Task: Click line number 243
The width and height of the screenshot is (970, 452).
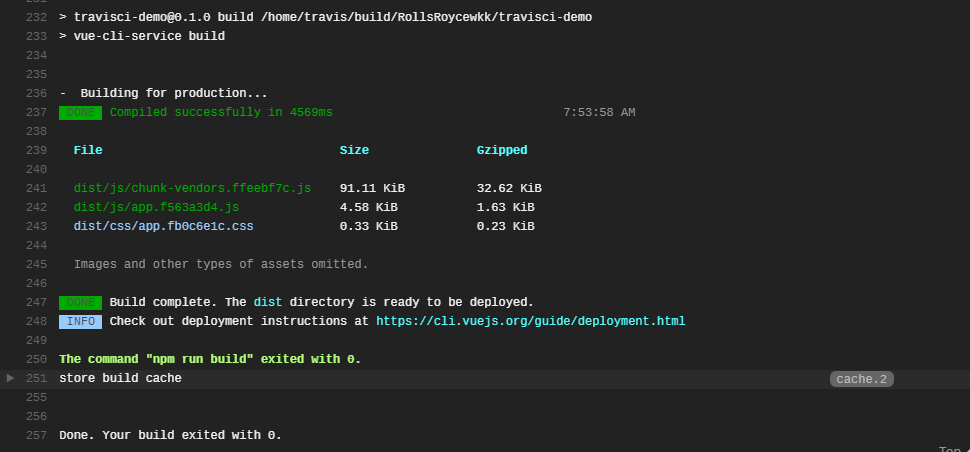Action: (36, 226)
